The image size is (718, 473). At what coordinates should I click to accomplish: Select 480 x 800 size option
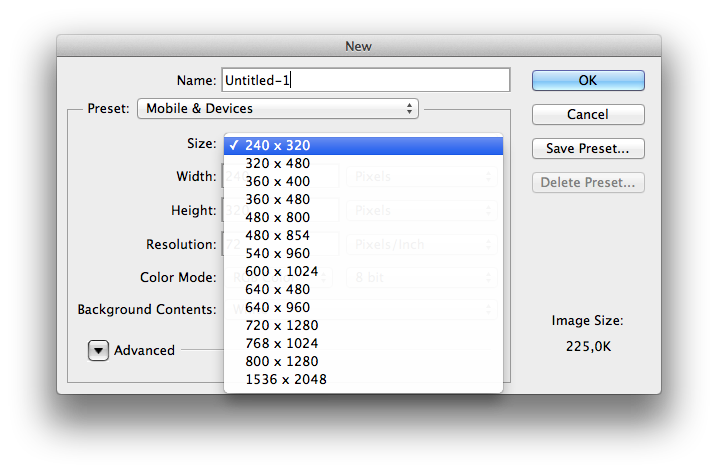pyautogui.click(x=364, y=217)
